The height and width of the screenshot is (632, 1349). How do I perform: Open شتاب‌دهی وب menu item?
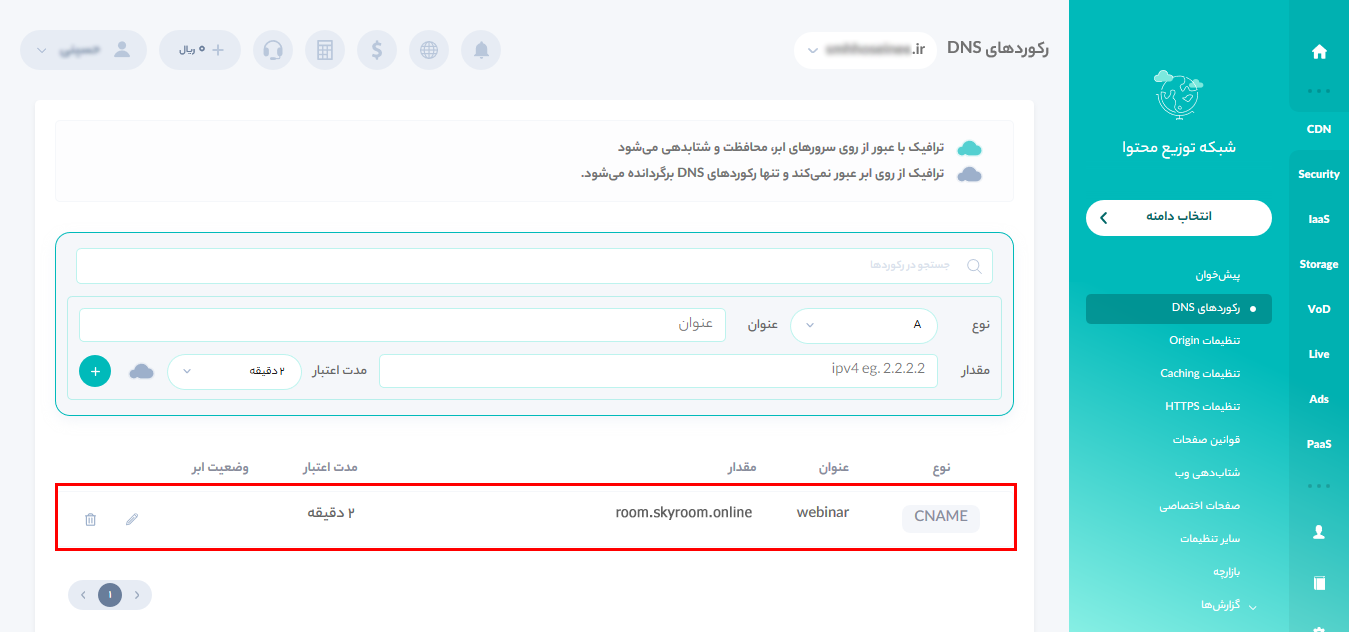click(1210, 473)
